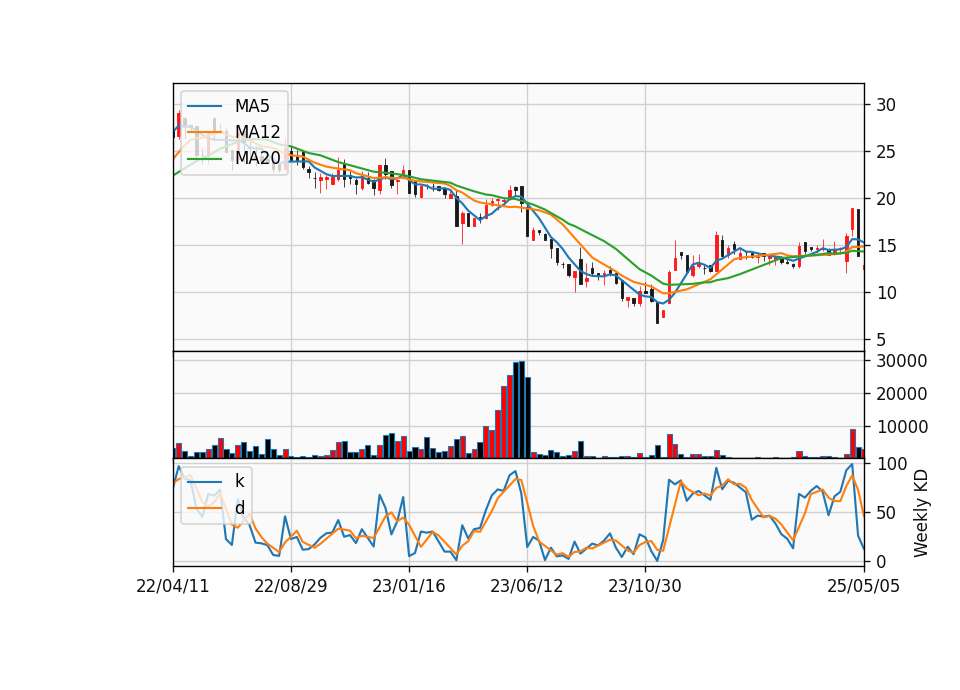Click price axis value 5
The height and width of the screenshot is (690, 960).
pos(881,340)
